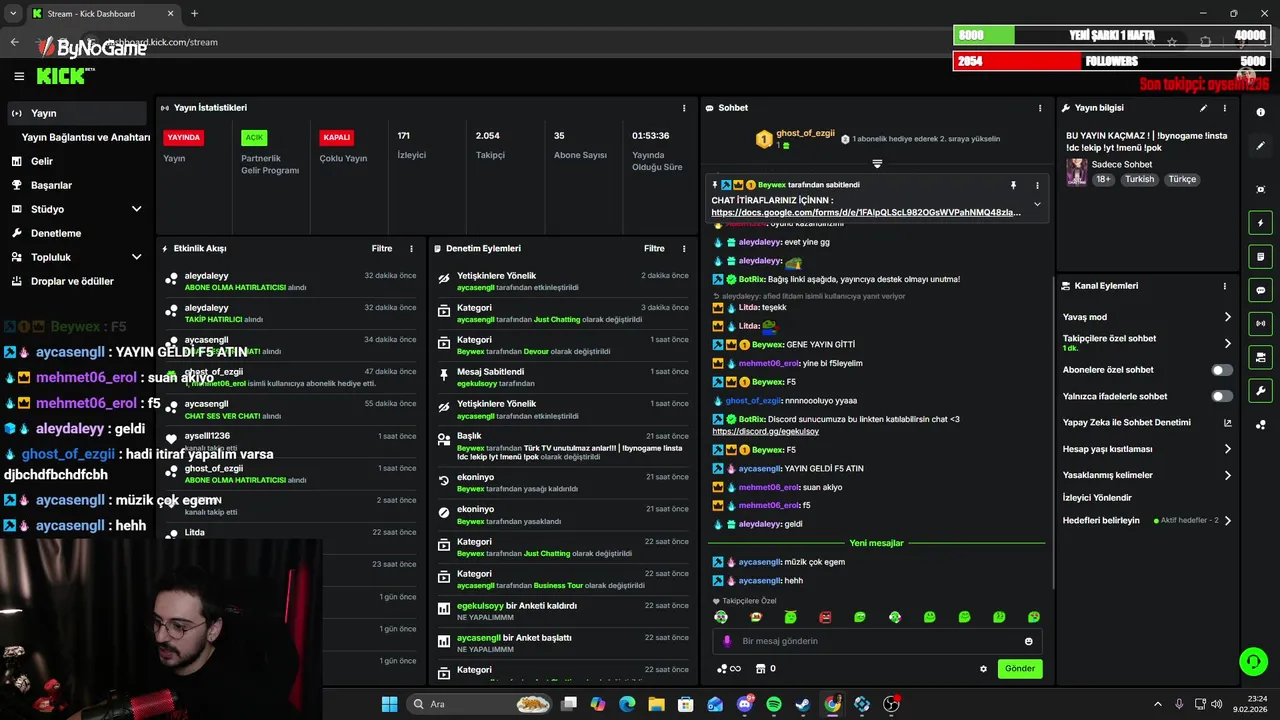1280x720 pixels.
Task: Toggle Yalnızca ifadelerle sohbet switch
Action: point(1222,396)
